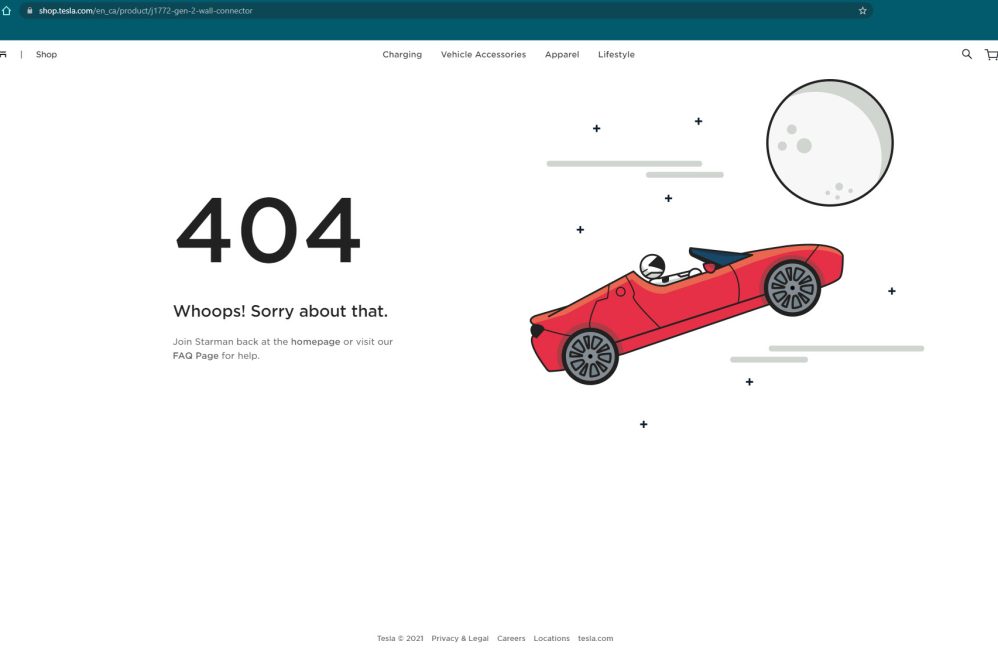Open the Vehicle Accessories menu
Viewport: 998px width, 665px height.
tap(483, 55)
